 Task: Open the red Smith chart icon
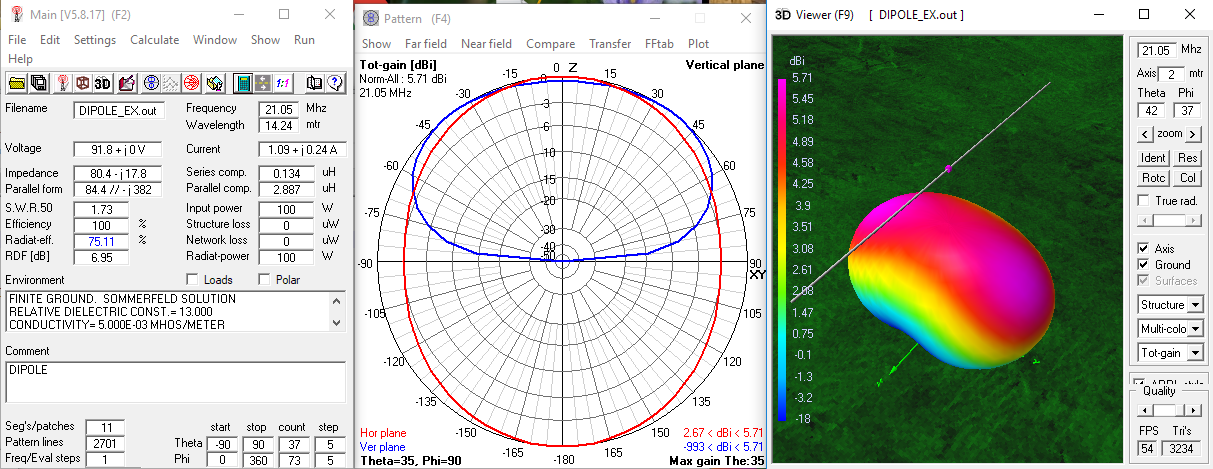tap(191, 83)
